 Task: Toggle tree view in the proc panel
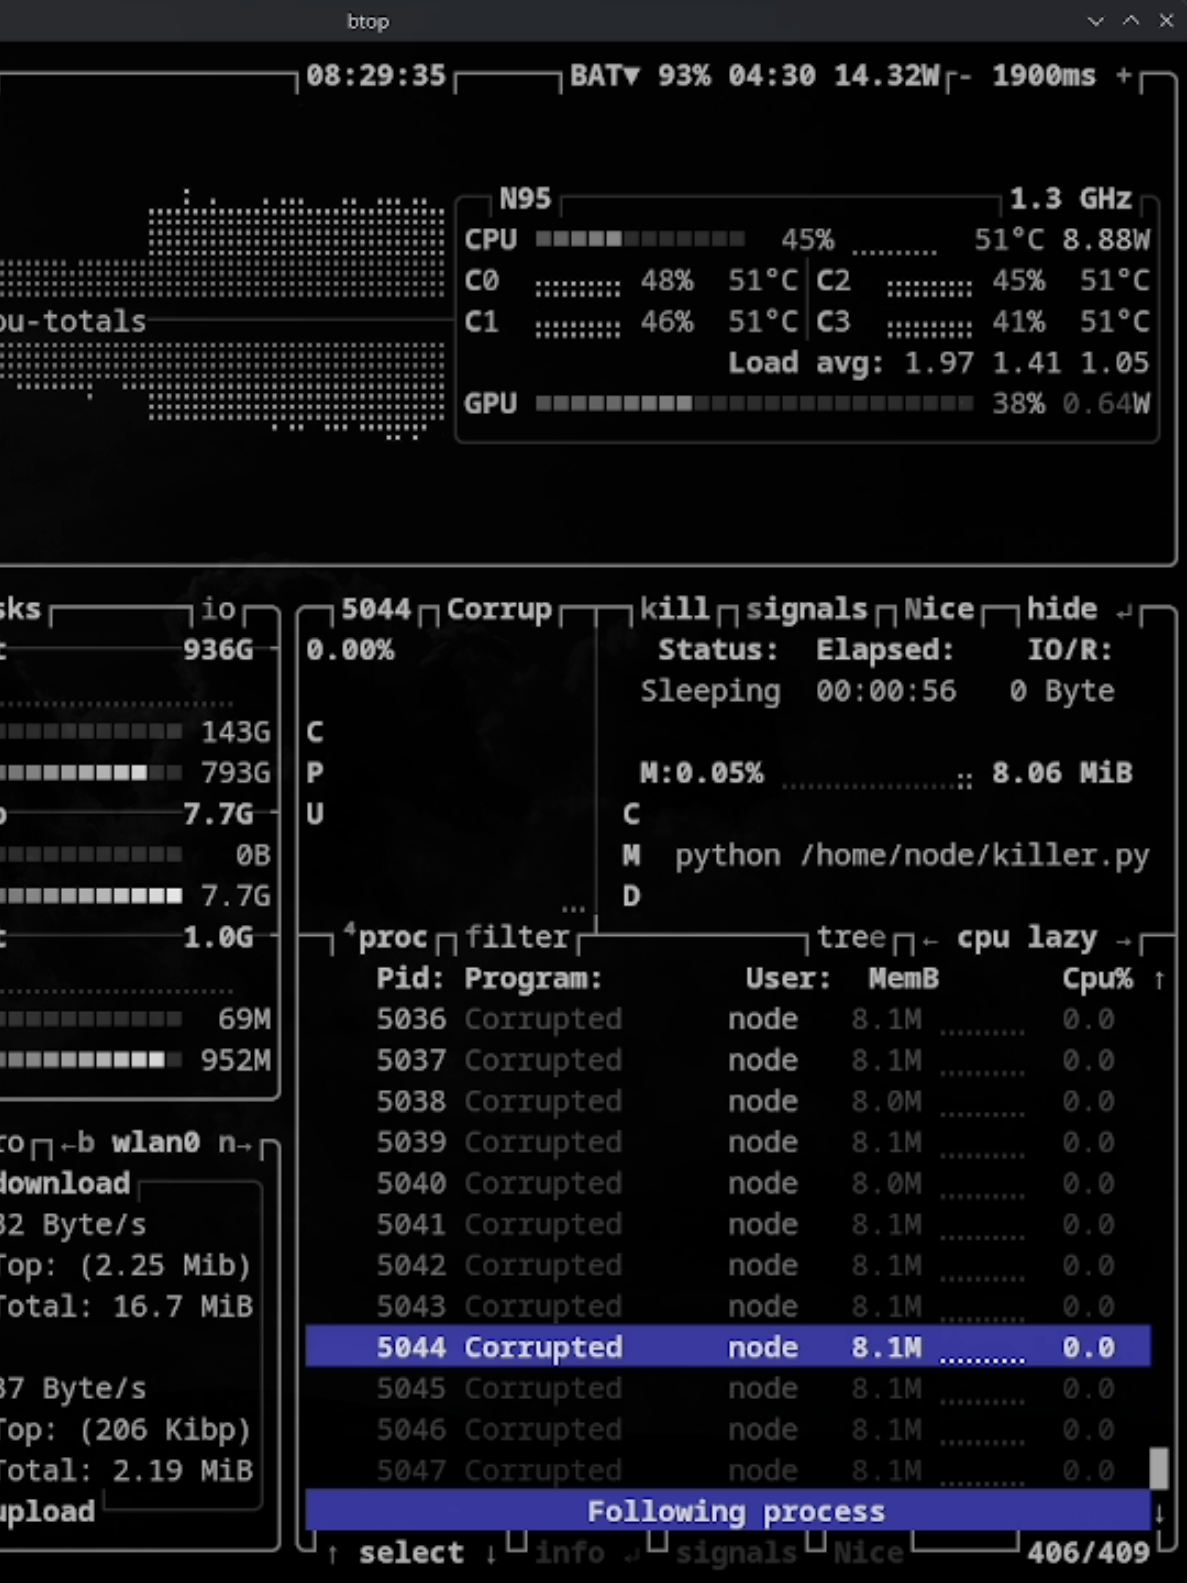(x=851, y=937)
